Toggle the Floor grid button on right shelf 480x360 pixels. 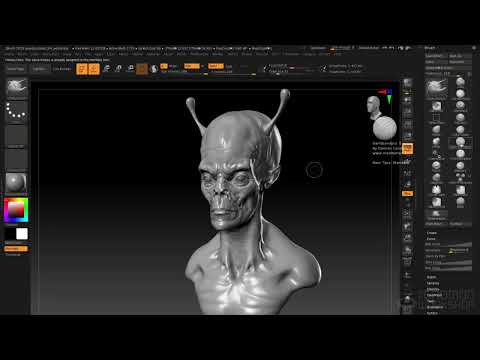click(x=407, y=160)
